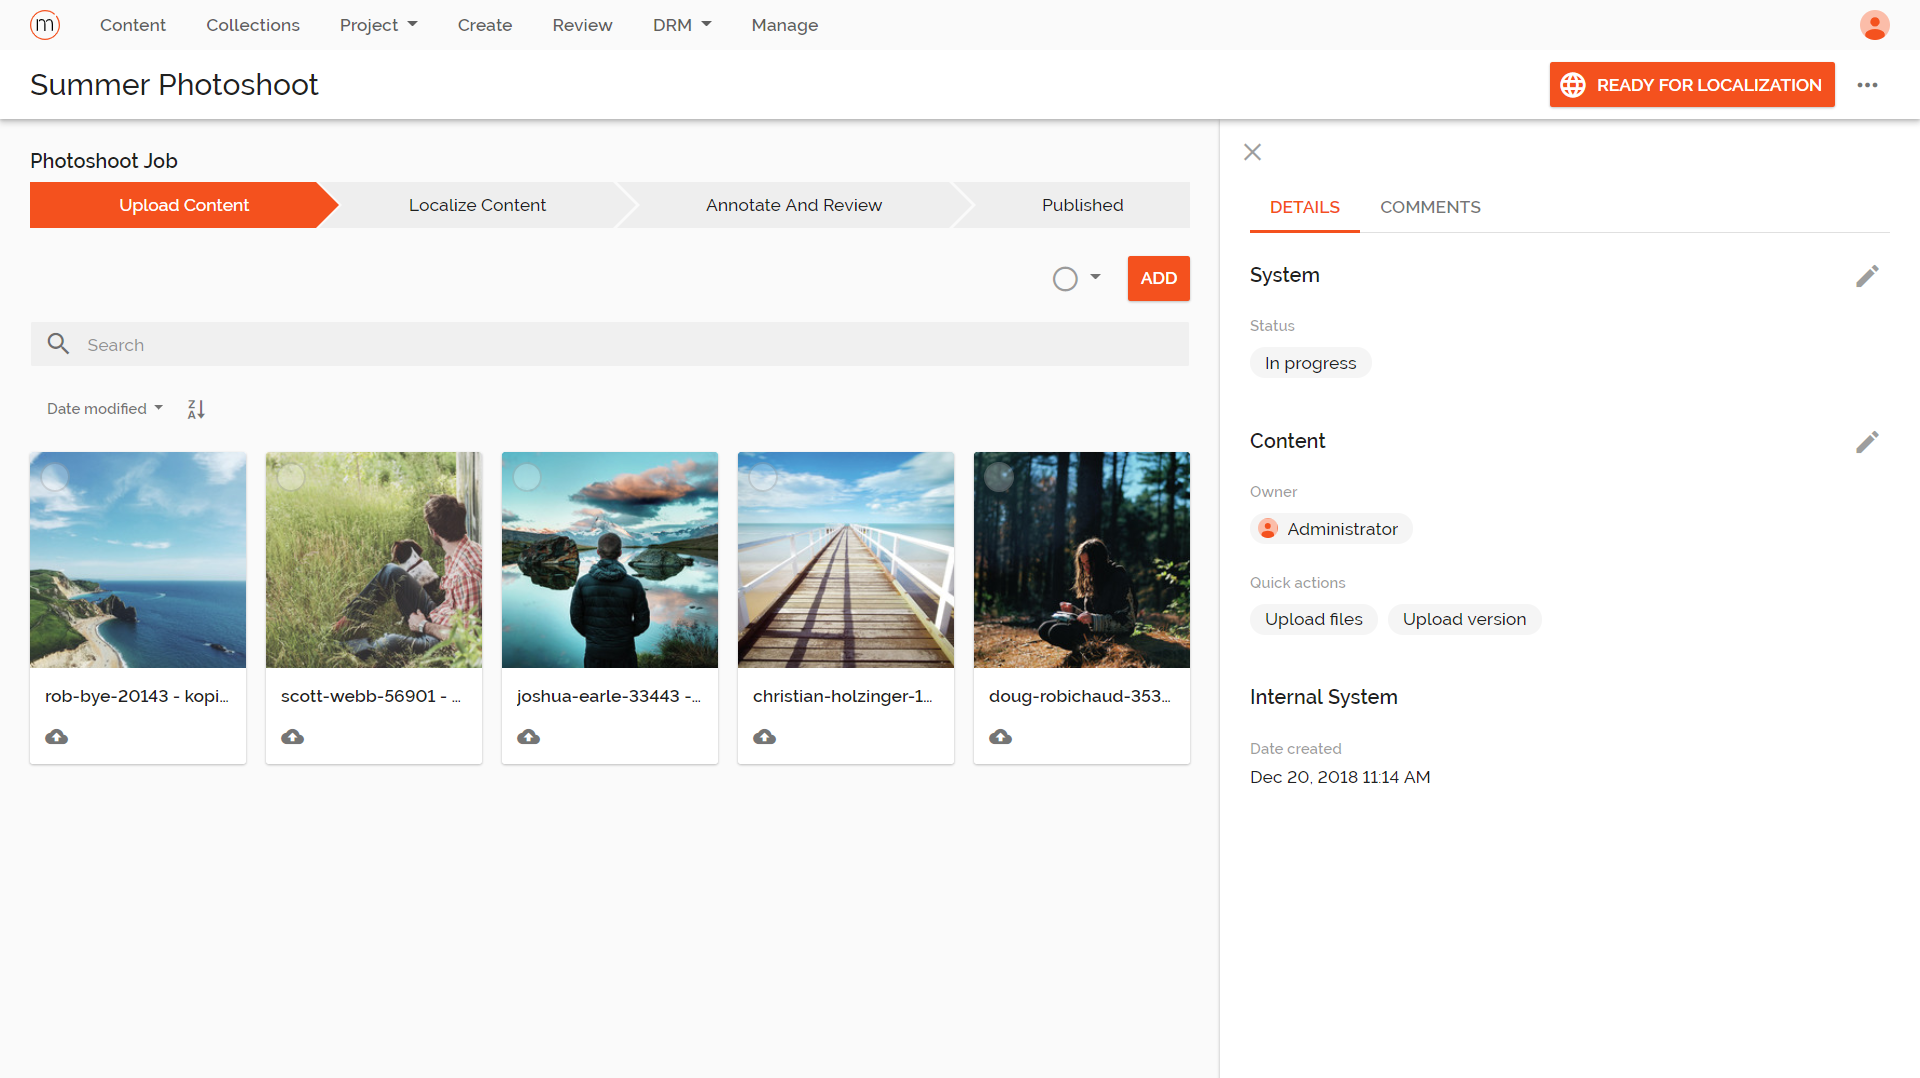Open the Project dropdown menu

378,25
